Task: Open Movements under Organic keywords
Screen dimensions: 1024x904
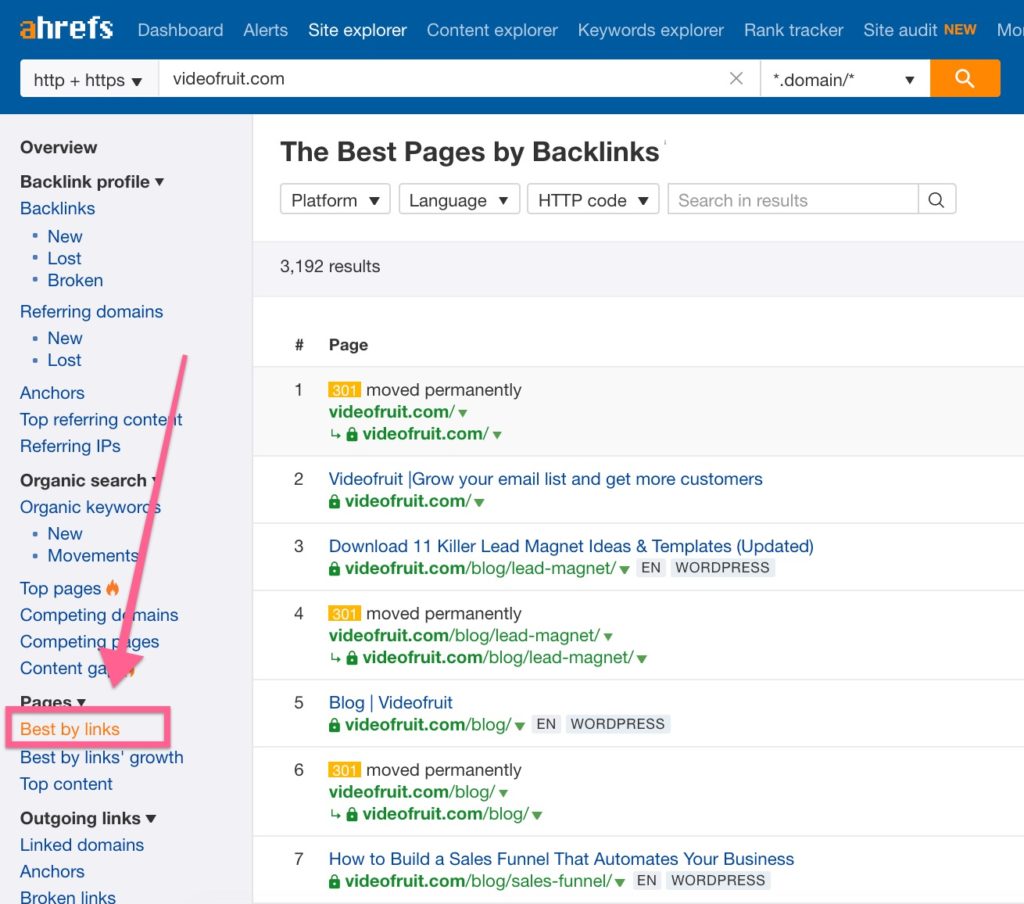Action: [93, 556]
